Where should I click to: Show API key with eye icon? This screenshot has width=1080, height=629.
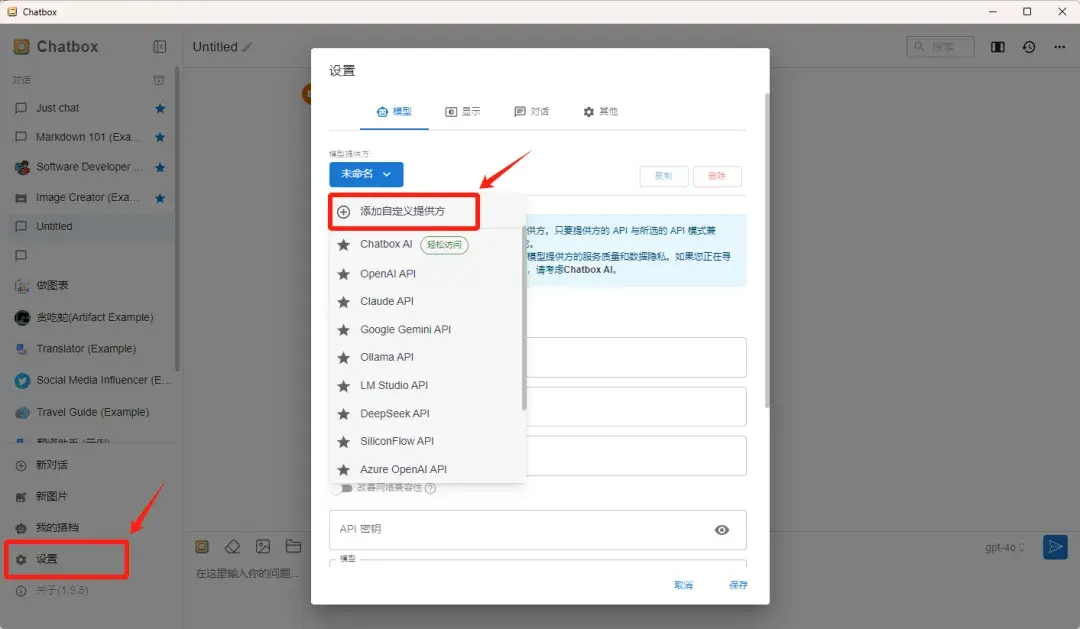point(721,530)
